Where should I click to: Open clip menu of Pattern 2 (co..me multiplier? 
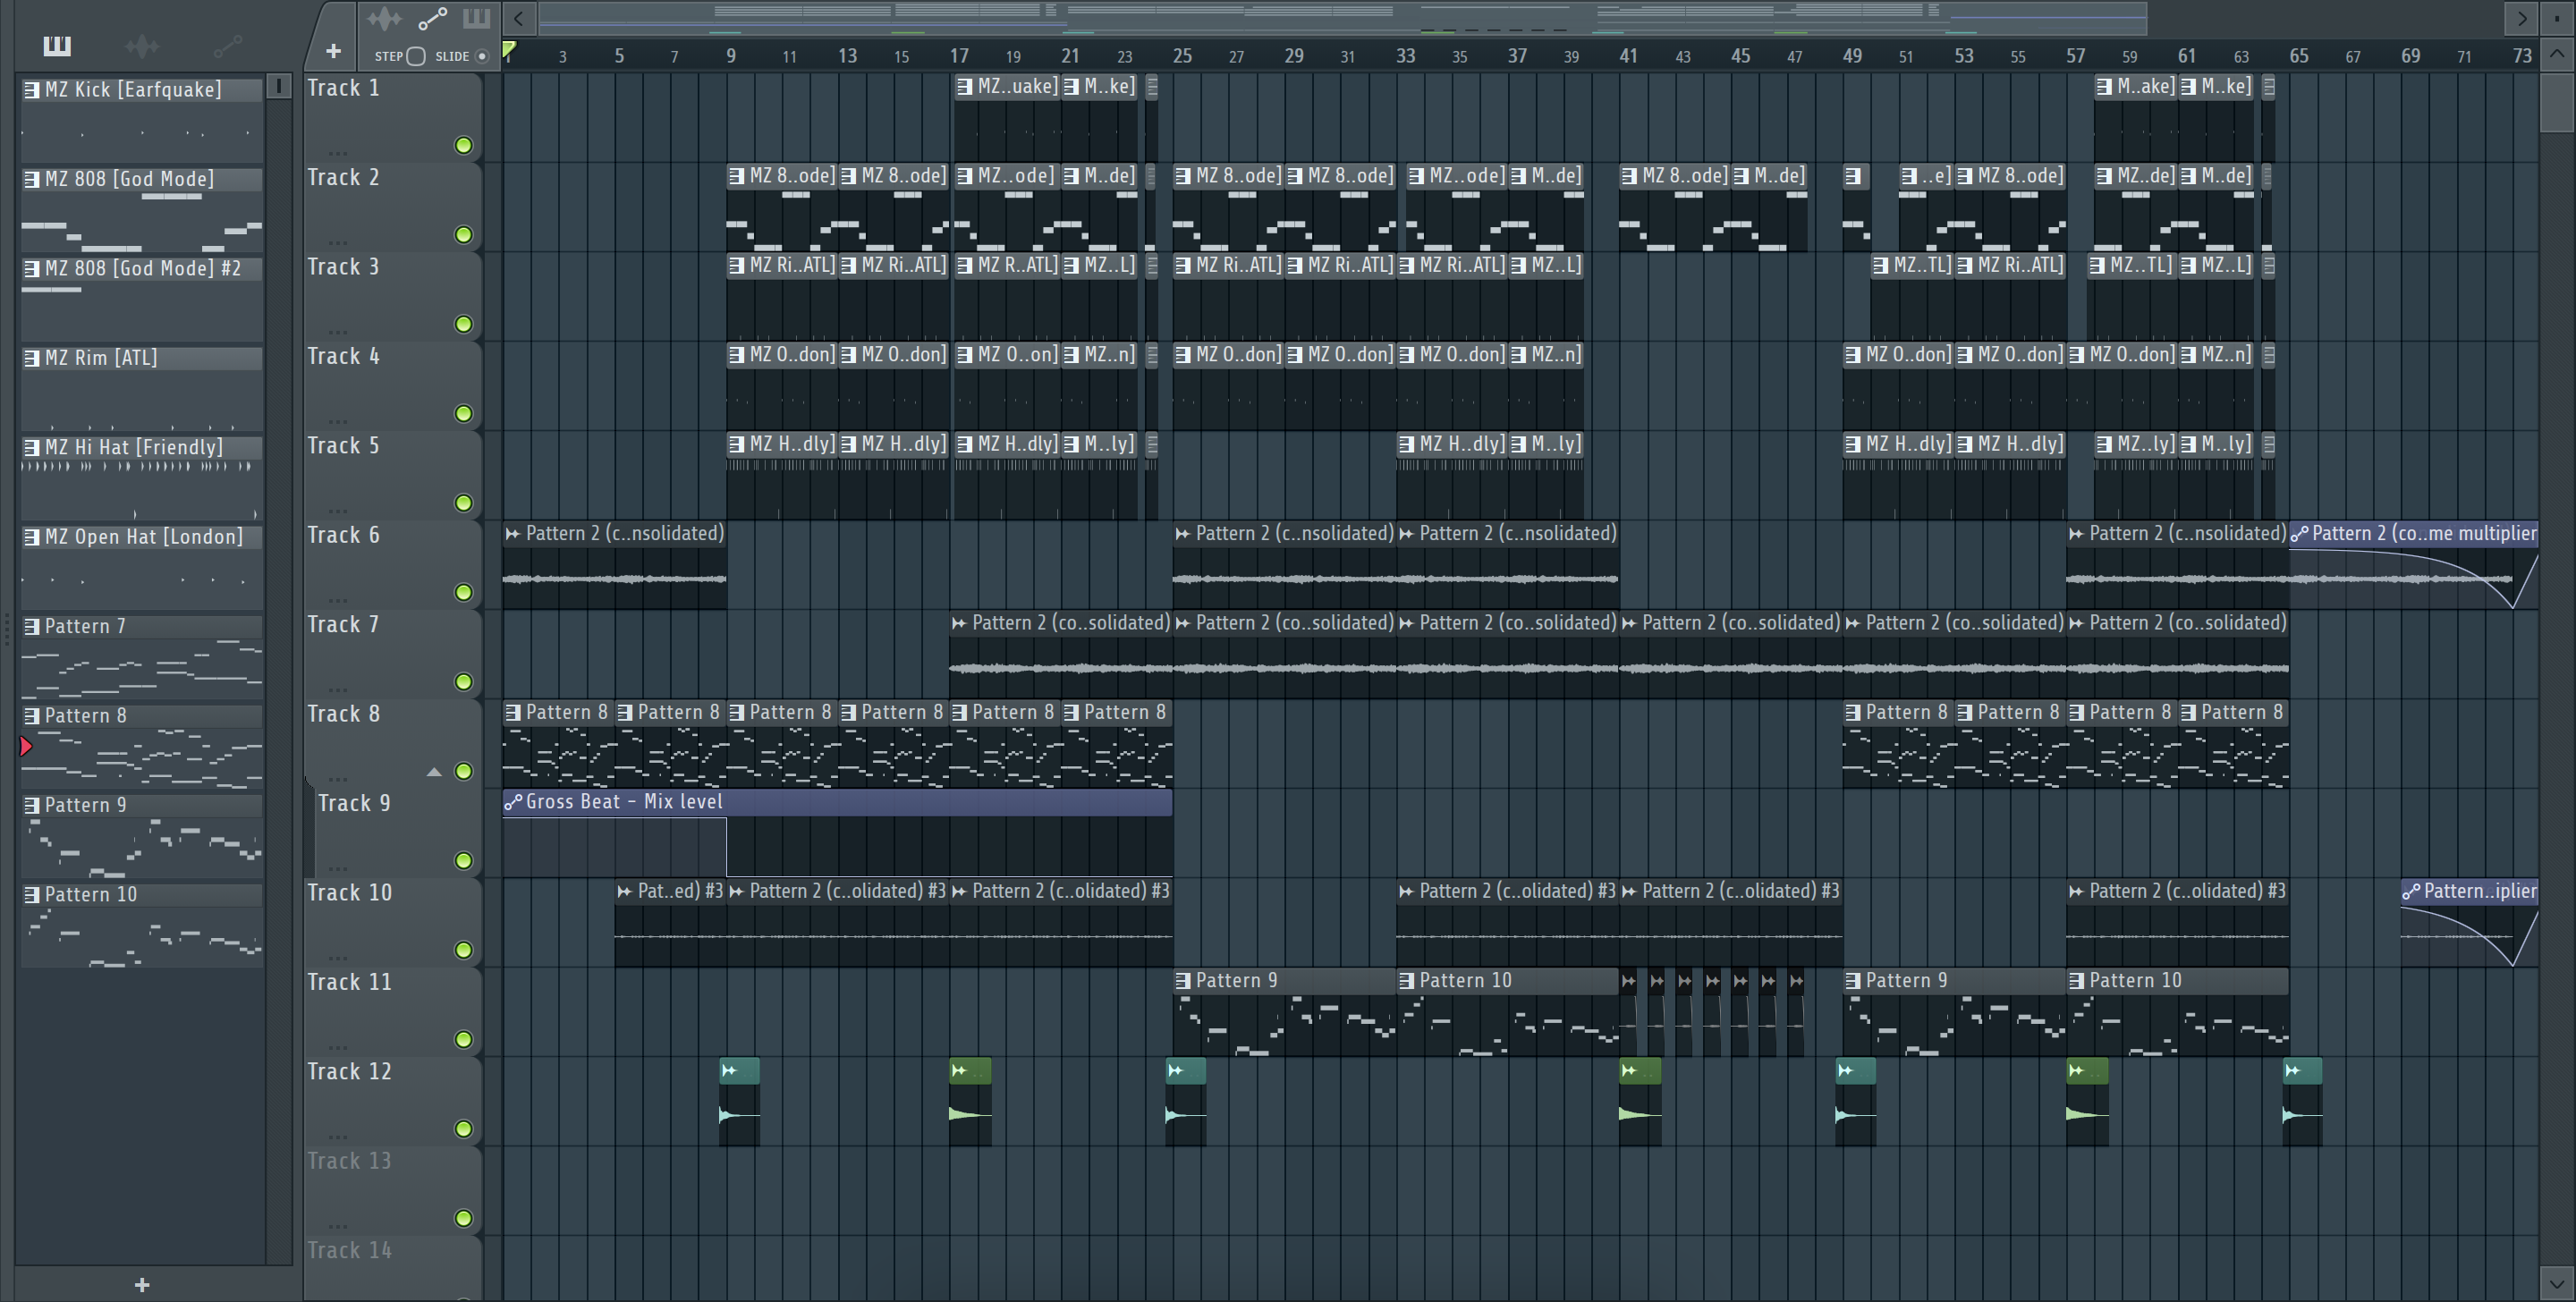pos(2299,534)
